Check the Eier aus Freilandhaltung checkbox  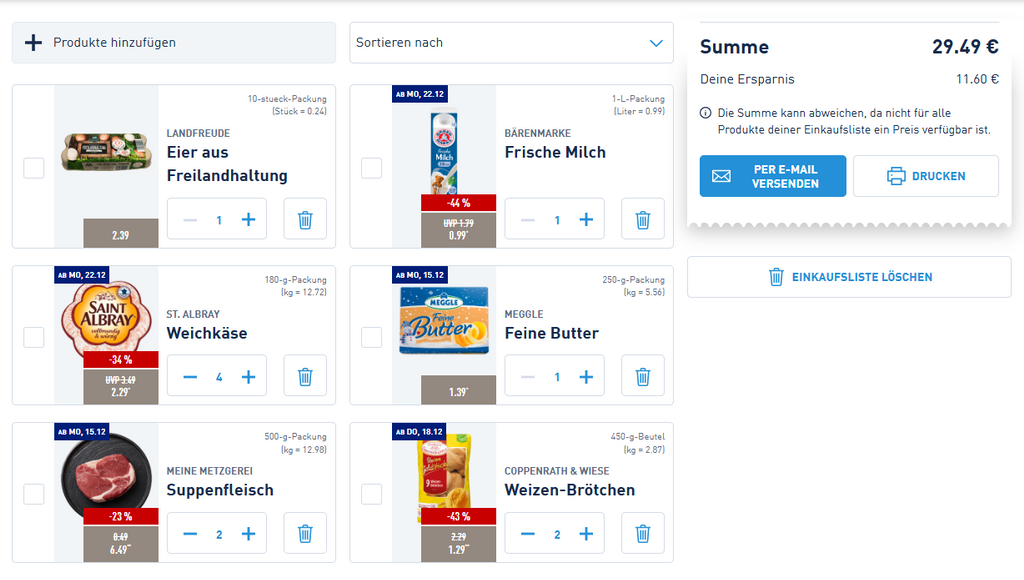34,167
